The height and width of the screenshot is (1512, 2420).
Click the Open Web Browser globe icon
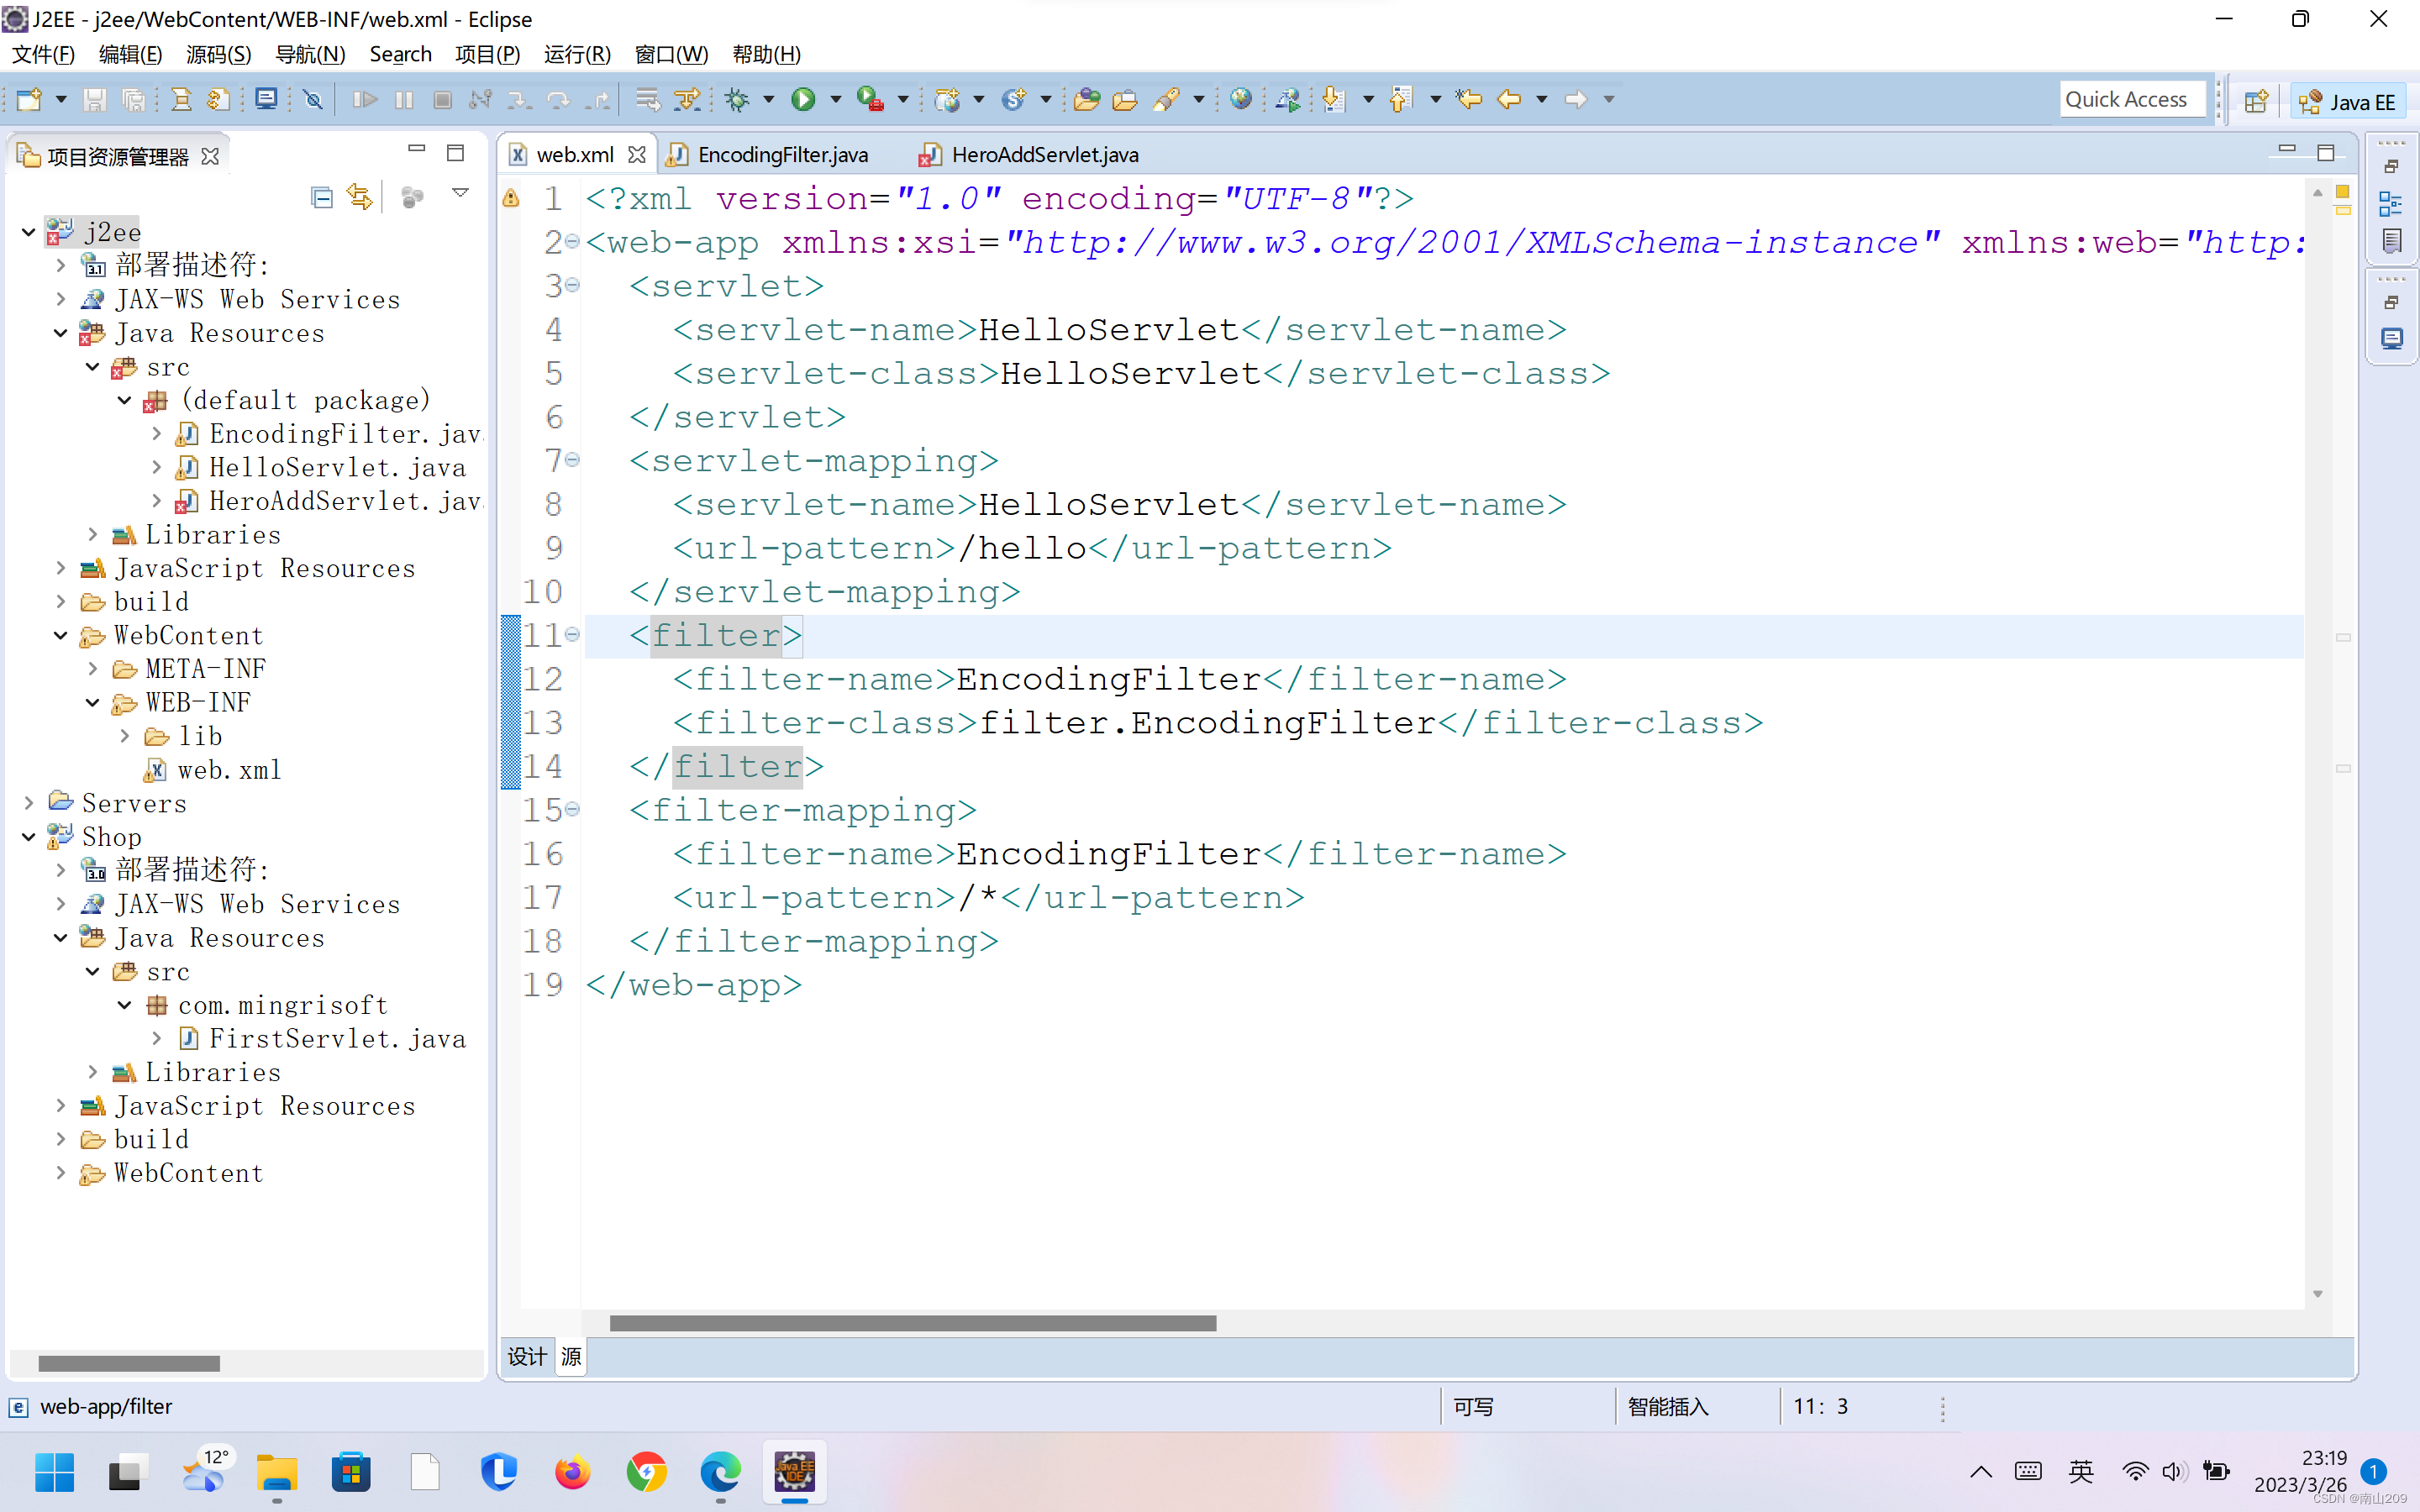1241,99
